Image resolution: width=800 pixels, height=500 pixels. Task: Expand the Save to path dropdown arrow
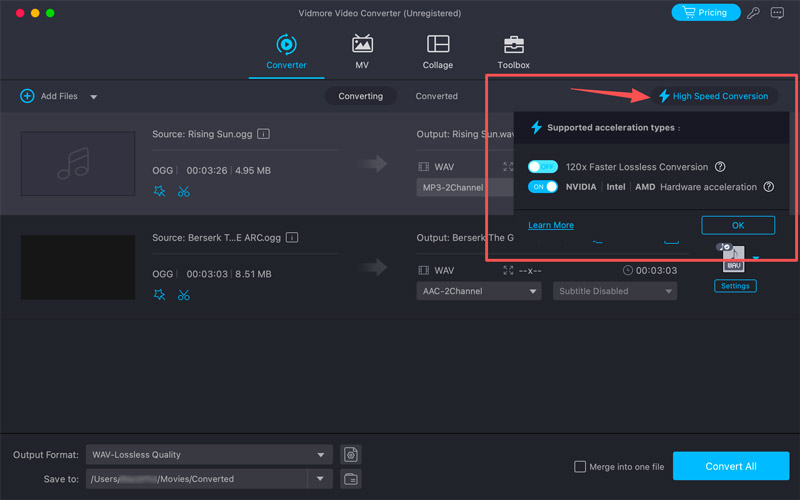coord(320,479)
